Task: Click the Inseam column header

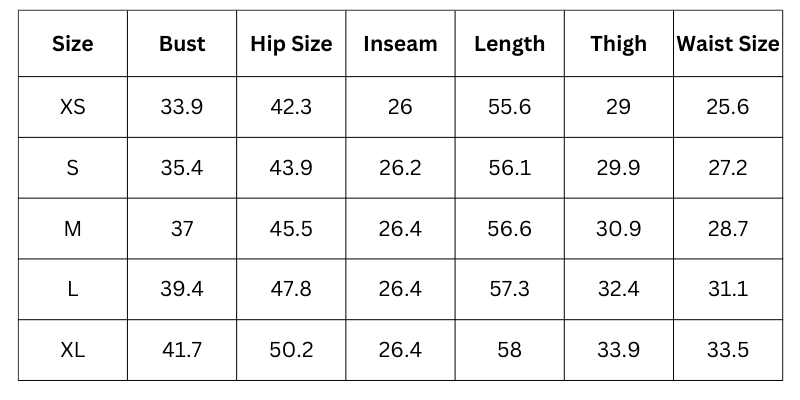Action: click(x=400, y=44)
